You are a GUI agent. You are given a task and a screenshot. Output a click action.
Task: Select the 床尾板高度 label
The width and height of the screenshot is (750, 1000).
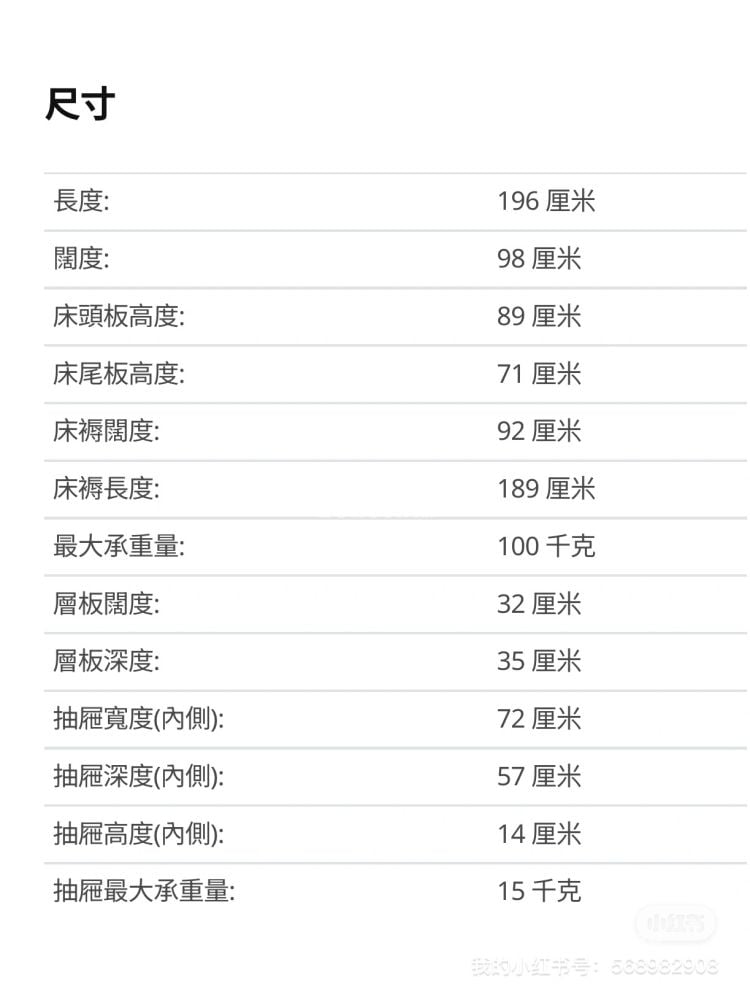coord(119,373)
